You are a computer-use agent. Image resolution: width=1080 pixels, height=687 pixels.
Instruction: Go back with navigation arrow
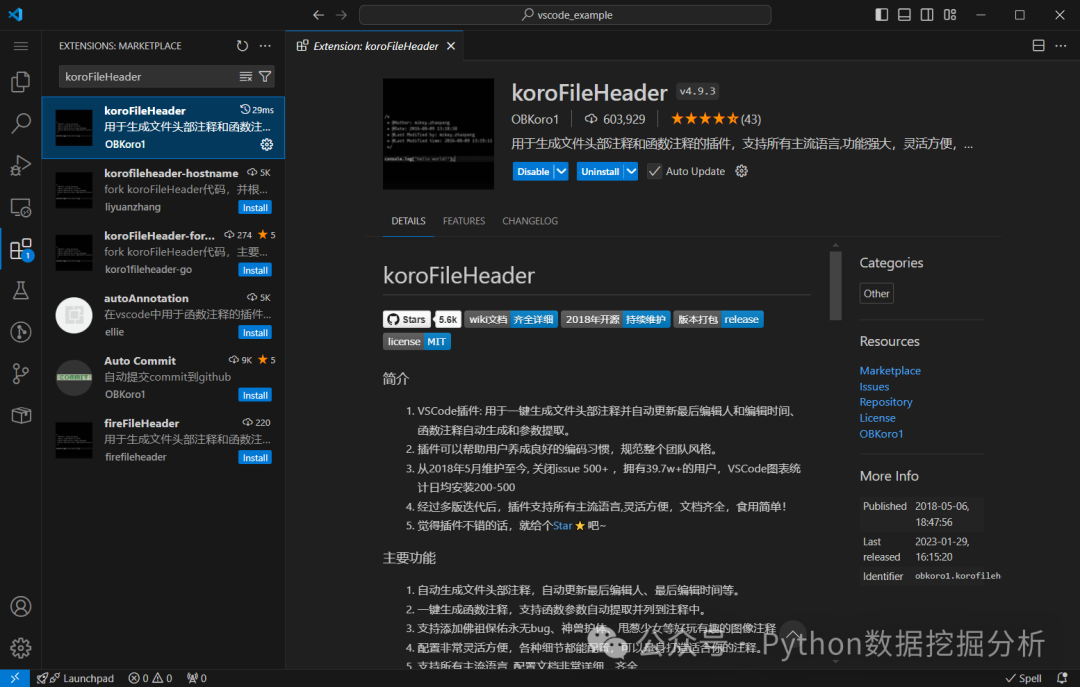point(318,14)
